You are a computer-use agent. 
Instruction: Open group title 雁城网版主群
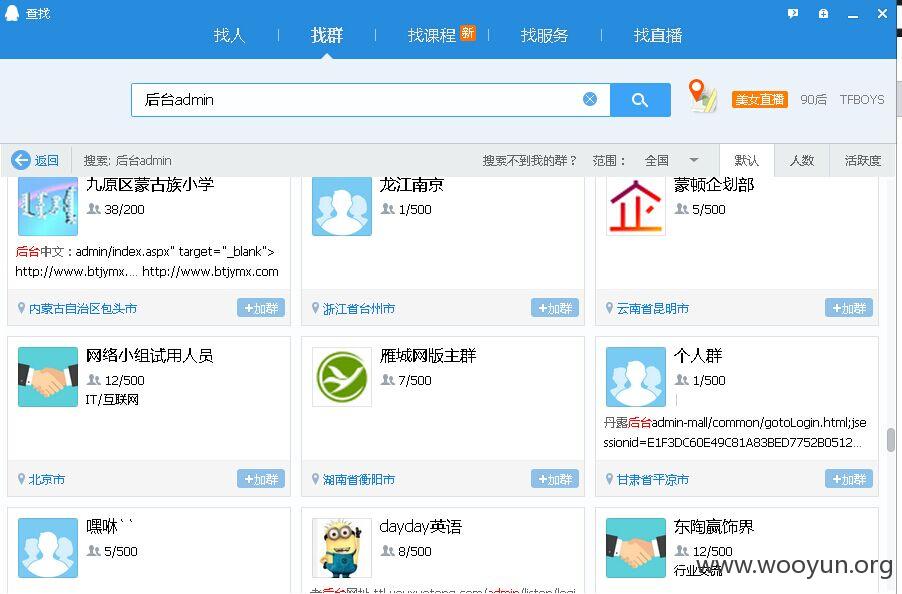pyautogui.click(x=428, y=355)
